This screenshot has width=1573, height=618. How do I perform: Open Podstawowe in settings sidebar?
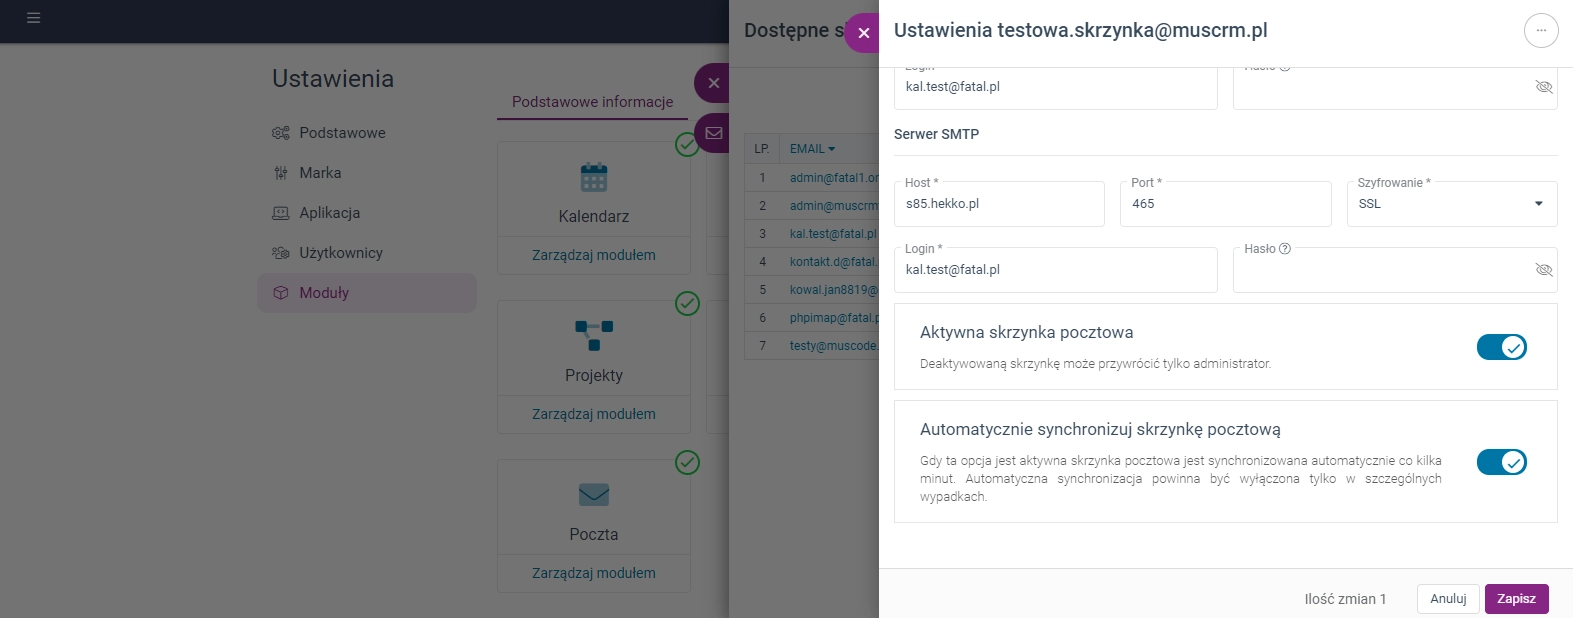[x=366, y=133]
